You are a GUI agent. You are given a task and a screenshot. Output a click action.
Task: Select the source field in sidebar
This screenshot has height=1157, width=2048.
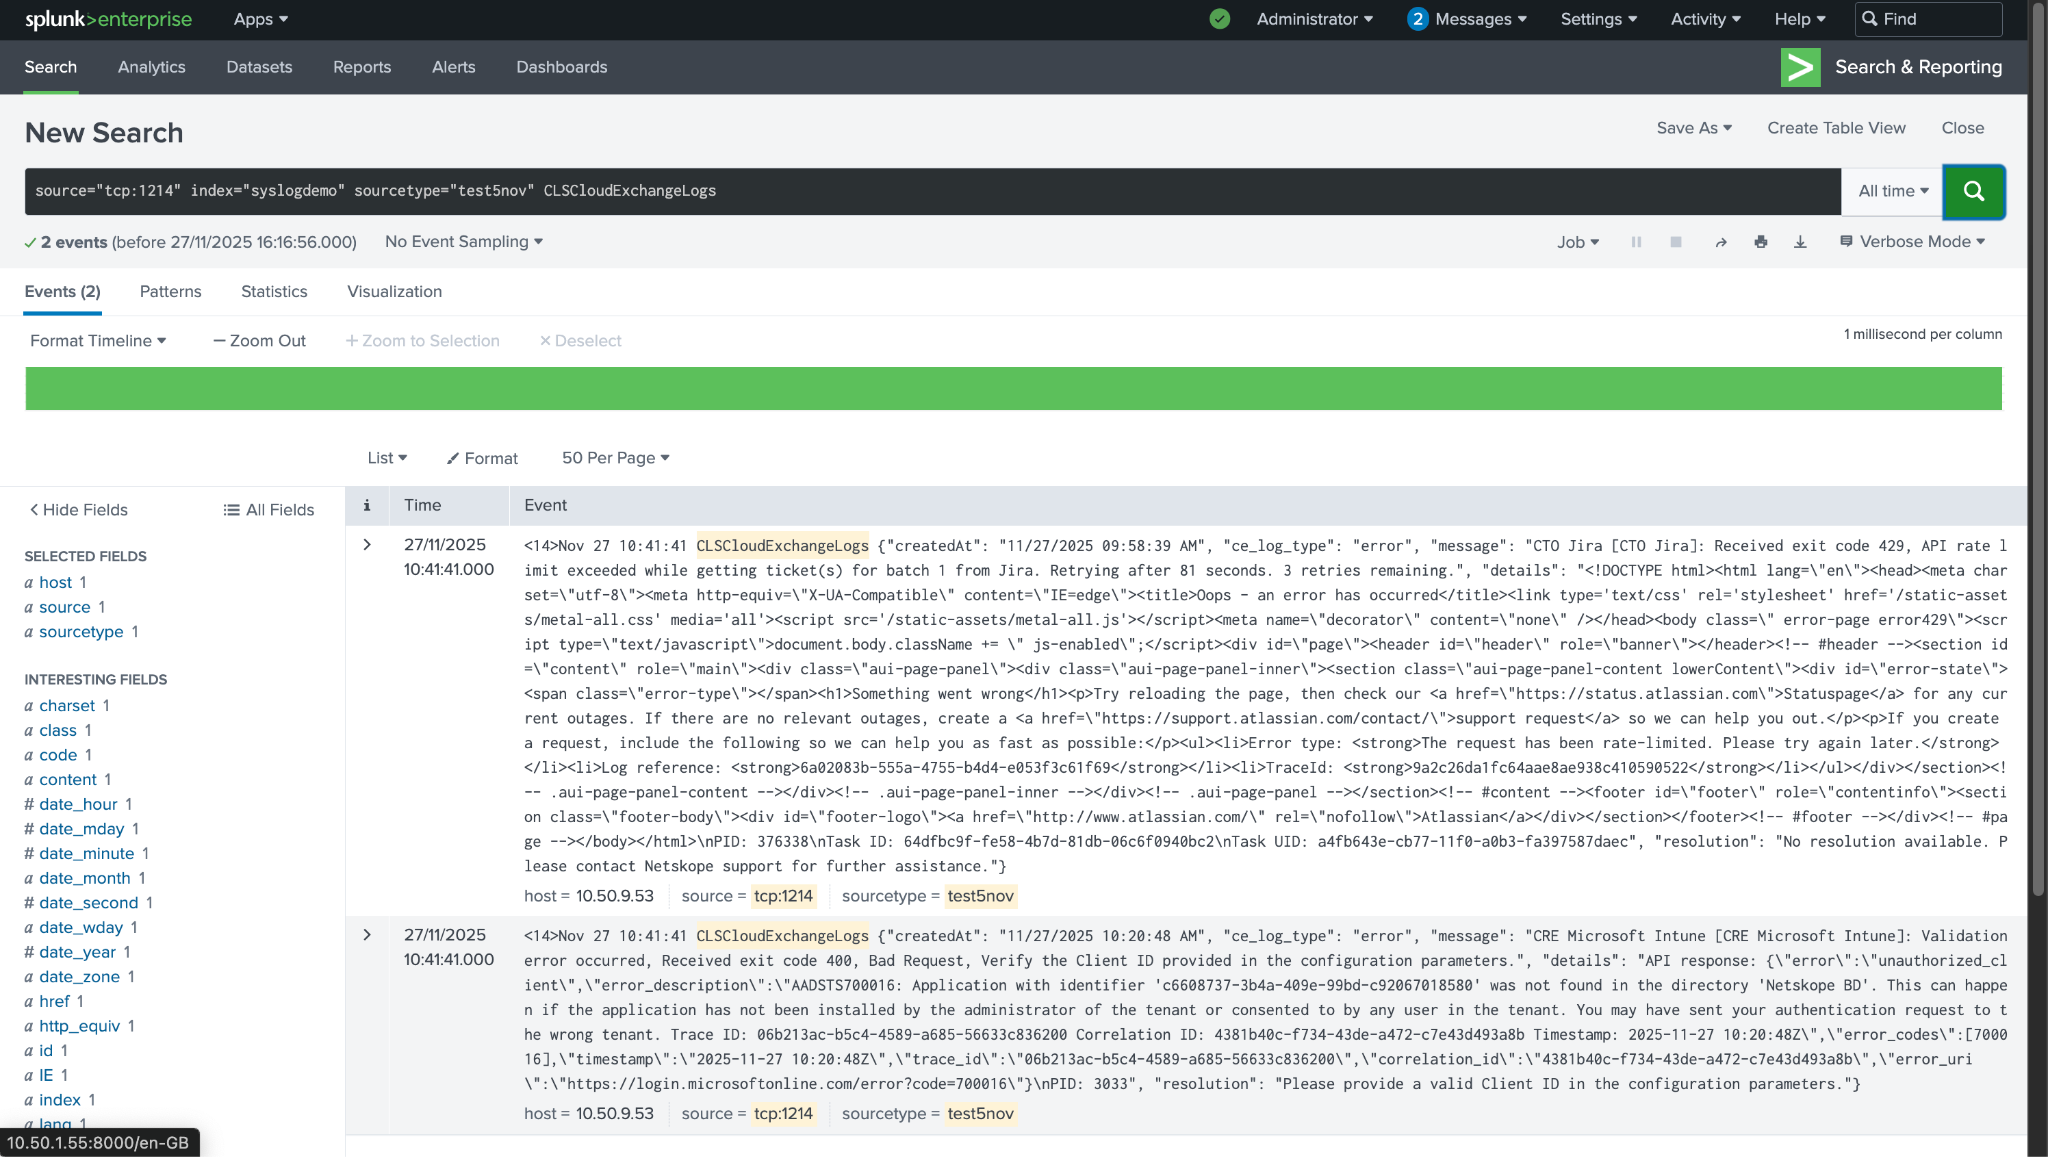pyautogui.click(x=65, y=607)
